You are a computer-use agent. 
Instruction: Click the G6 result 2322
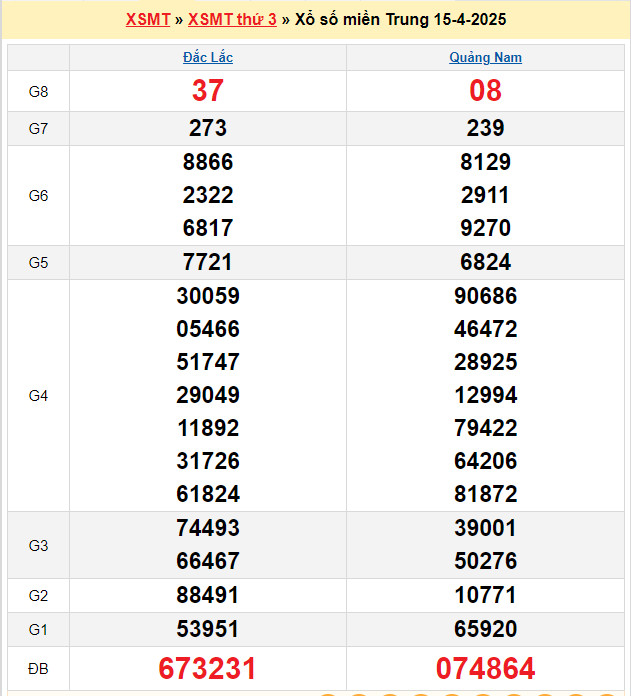point(208,195)
